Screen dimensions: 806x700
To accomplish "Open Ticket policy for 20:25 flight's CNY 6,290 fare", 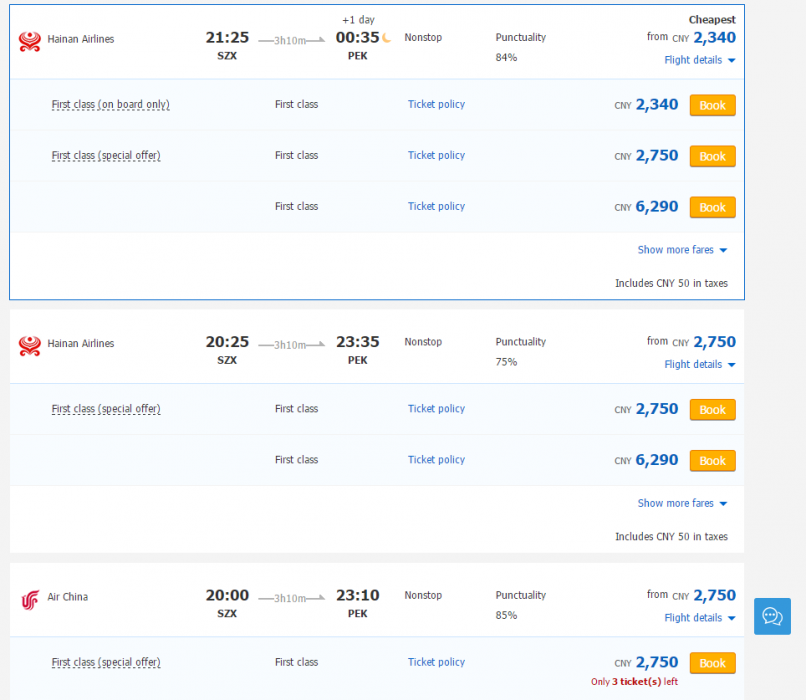I will coord(436,460).
